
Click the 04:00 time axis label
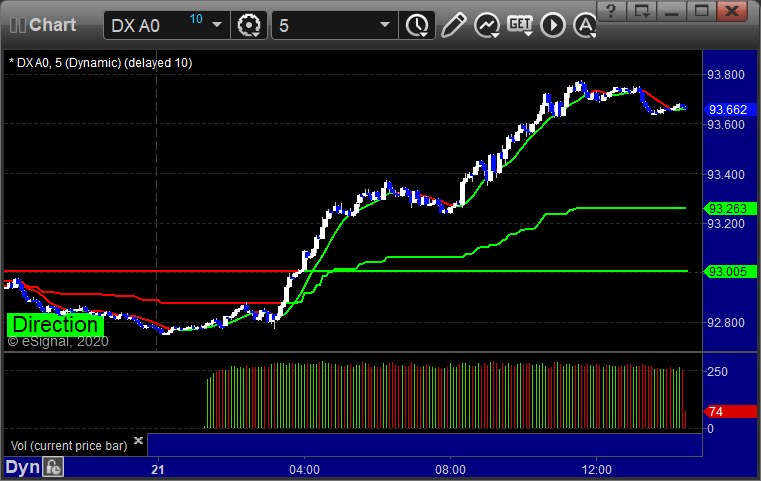click(304, 470)
